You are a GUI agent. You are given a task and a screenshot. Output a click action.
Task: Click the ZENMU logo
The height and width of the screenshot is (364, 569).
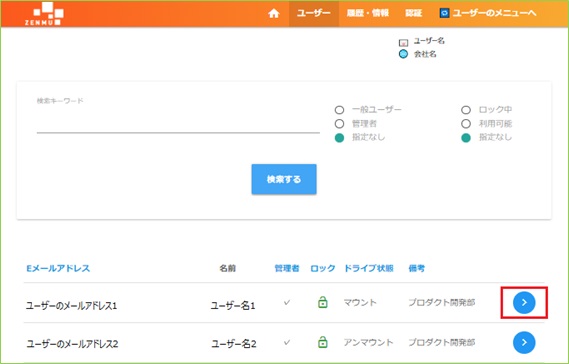(x=45, y=13)
